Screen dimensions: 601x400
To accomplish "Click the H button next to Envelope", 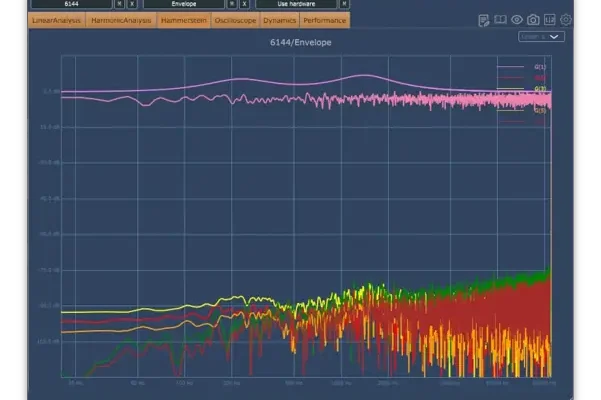I will pos(232,4).
